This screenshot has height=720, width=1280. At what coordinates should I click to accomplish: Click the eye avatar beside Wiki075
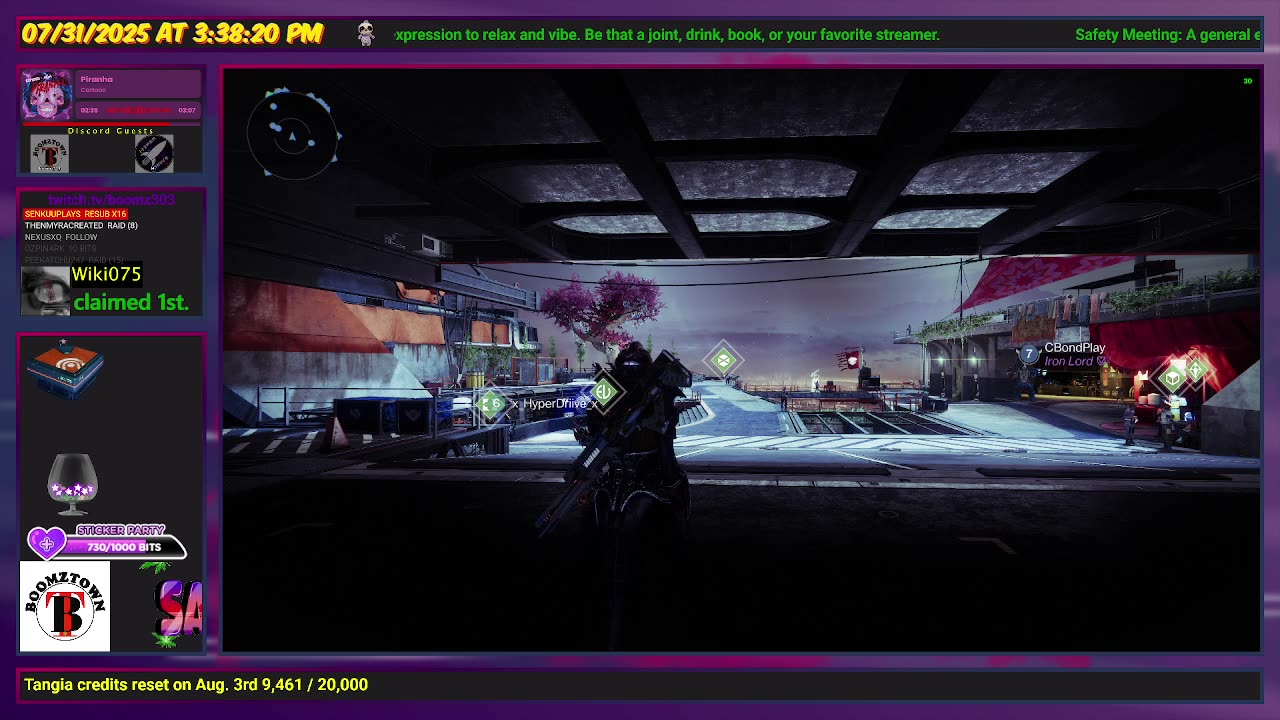(45, 290)
